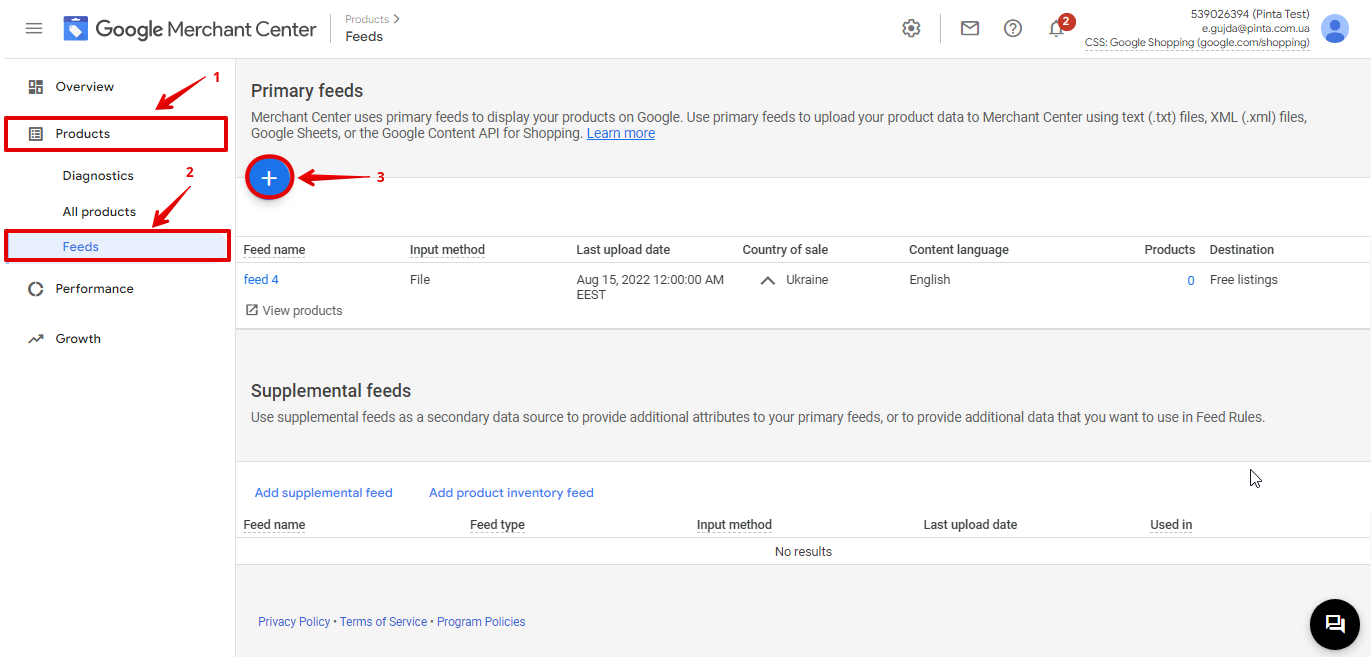Click the Feeds page title in header

pyautogui.click(x=364, y=36)
